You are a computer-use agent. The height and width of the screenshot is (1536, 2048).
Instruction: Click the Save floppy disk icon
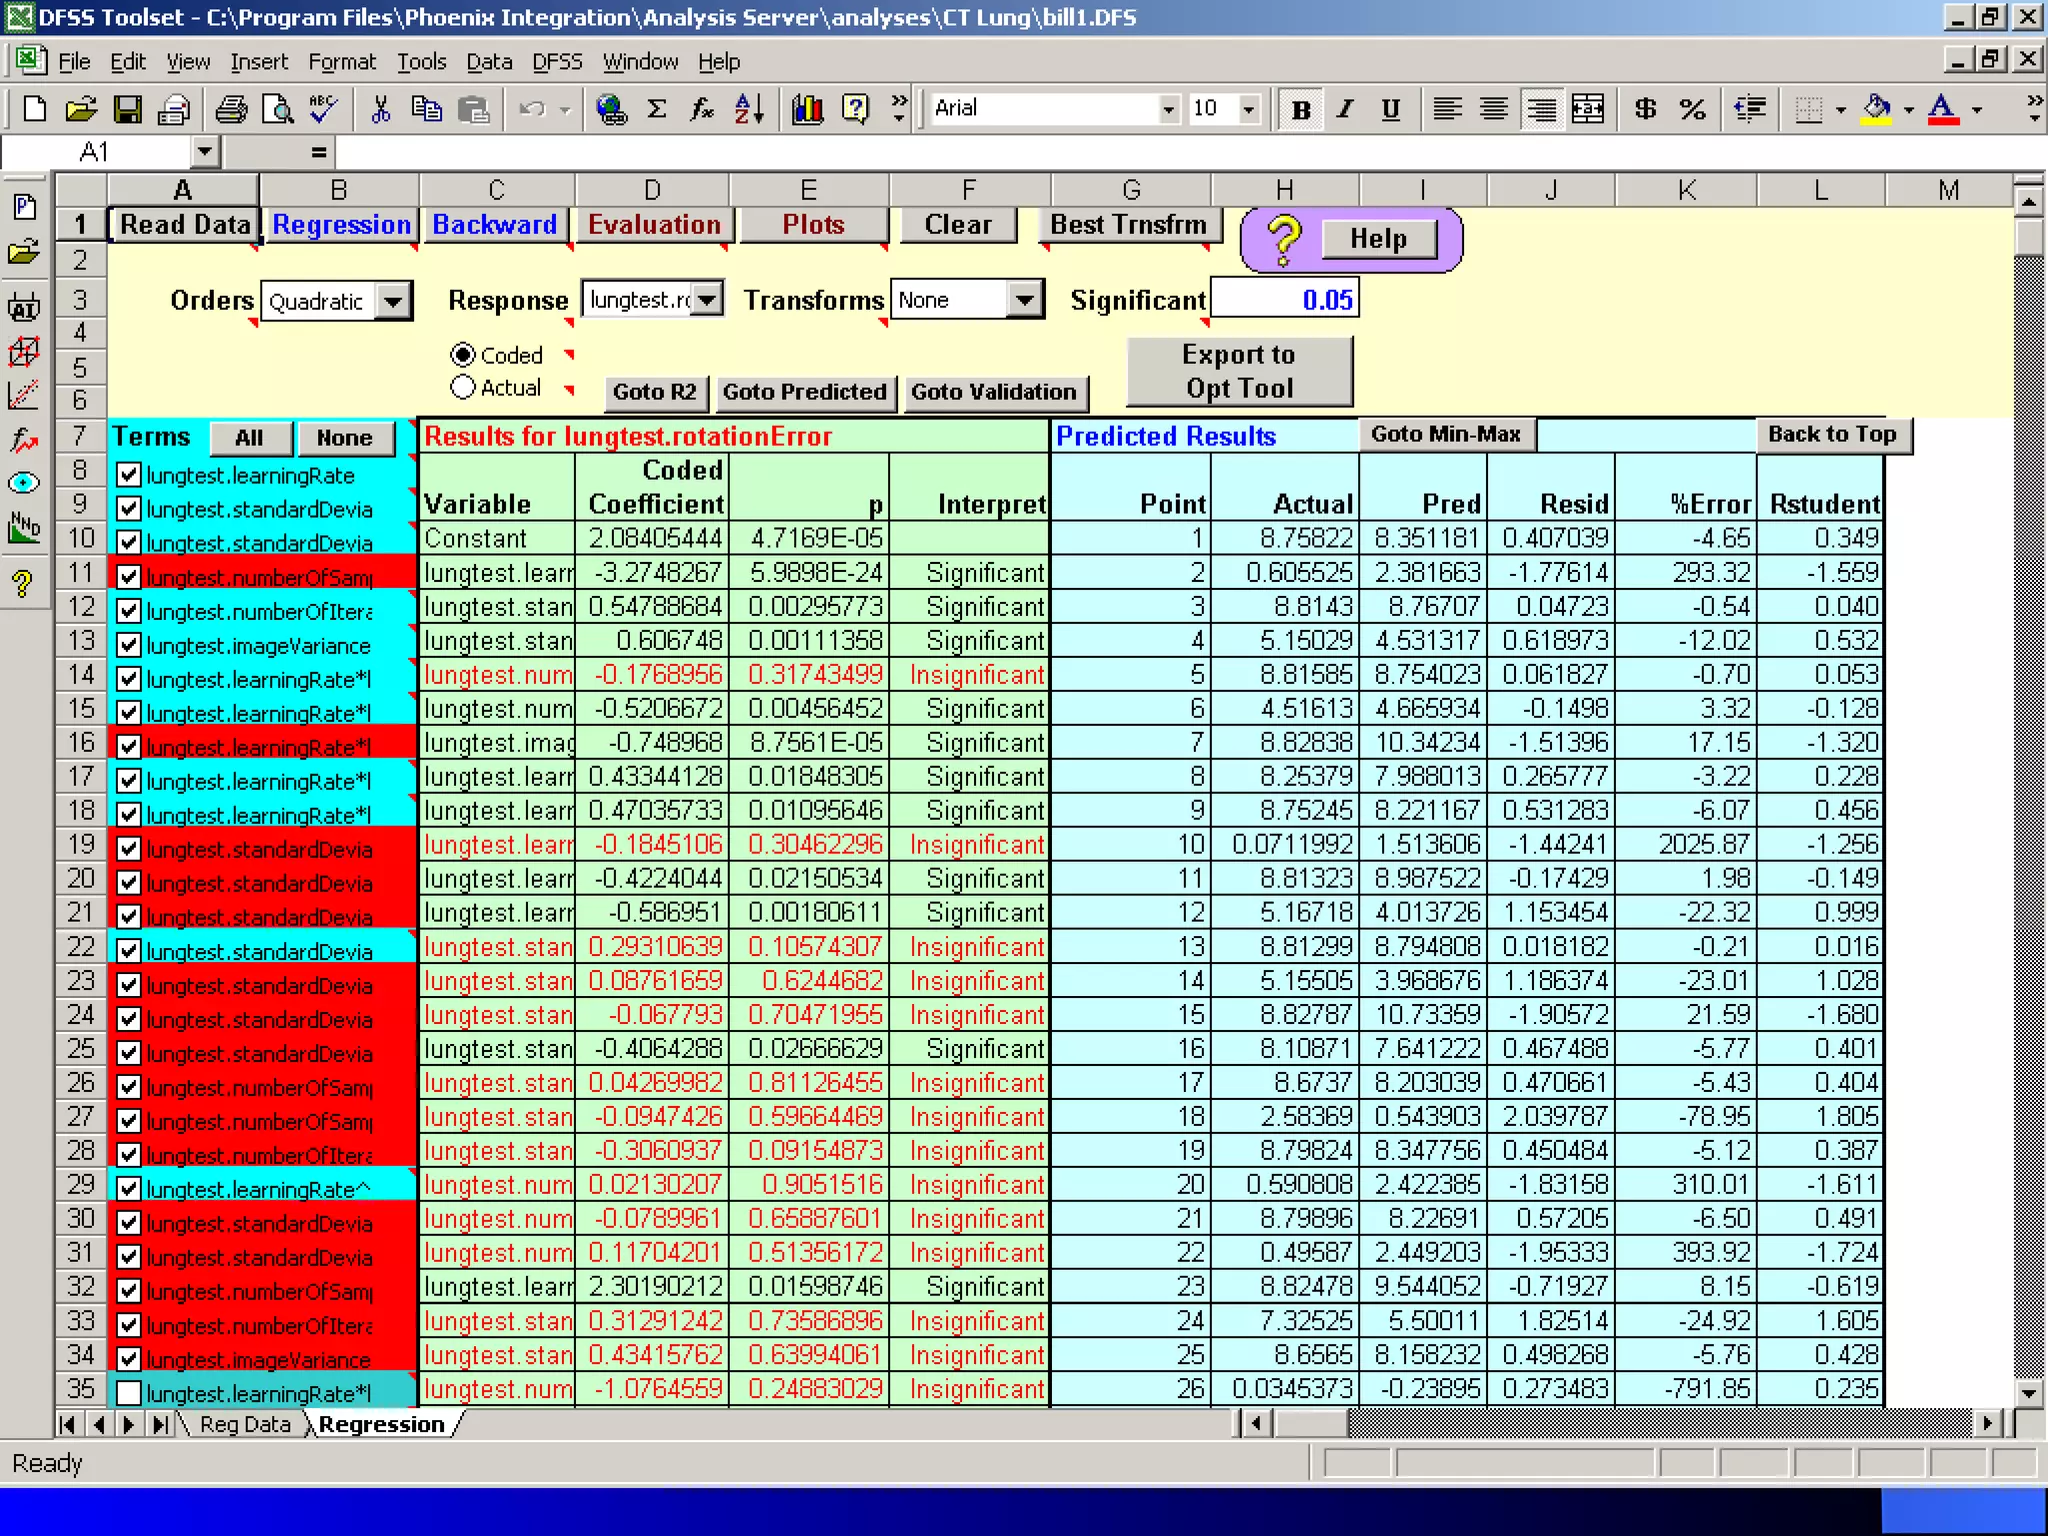pos(127,109)
